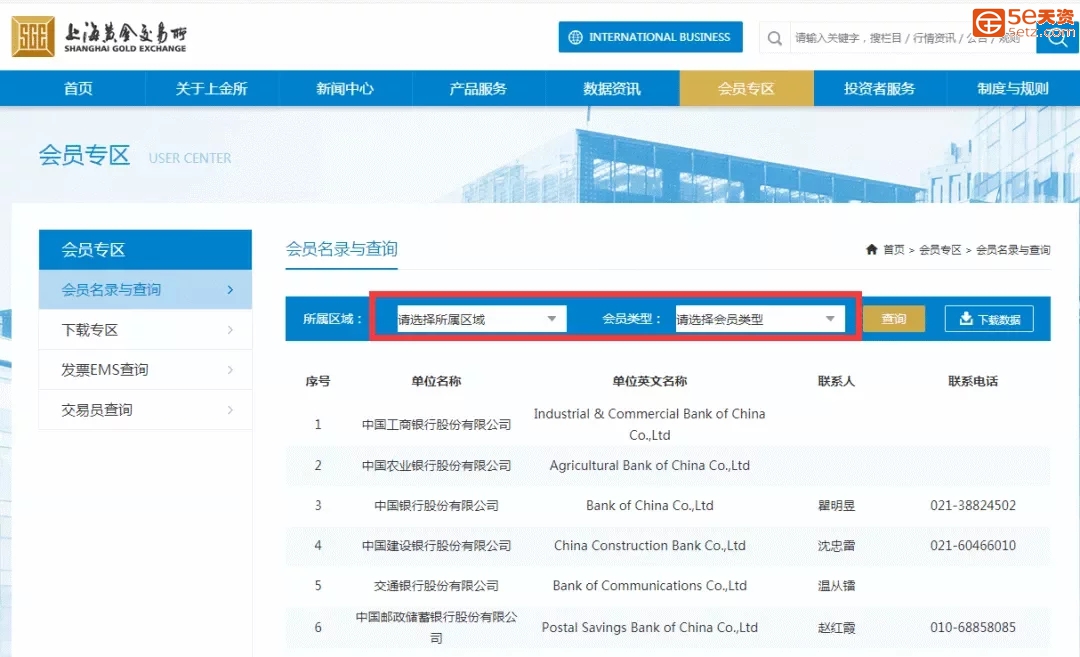This screenshot has height=657, width=1080.
Task: Click the yellow 查询 button
Action: [893, 319]
